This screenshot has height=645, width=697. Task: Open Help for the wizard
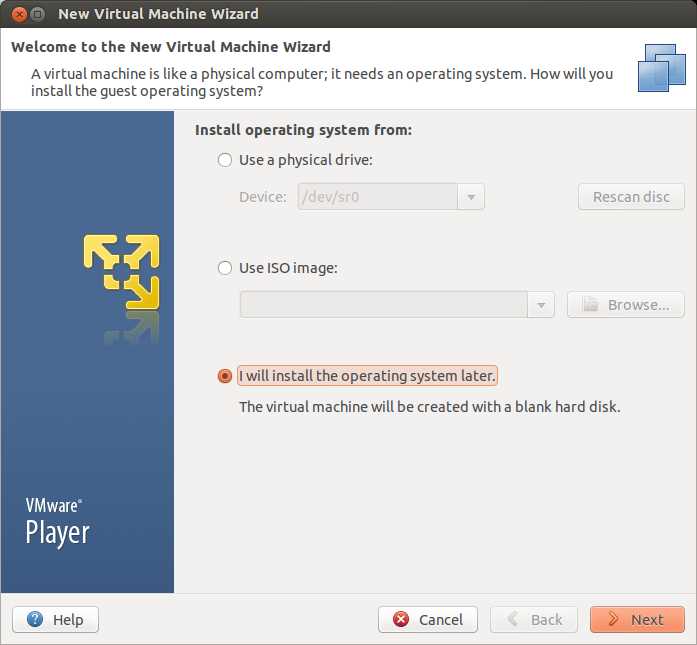click(56, 619)
